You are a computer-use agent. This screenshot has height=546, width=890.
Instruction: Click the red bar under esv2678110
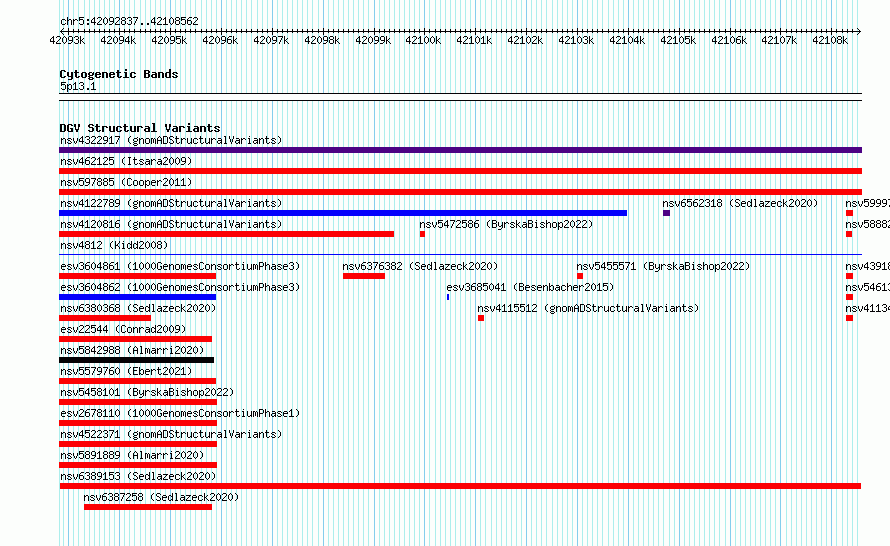point(138,423)
